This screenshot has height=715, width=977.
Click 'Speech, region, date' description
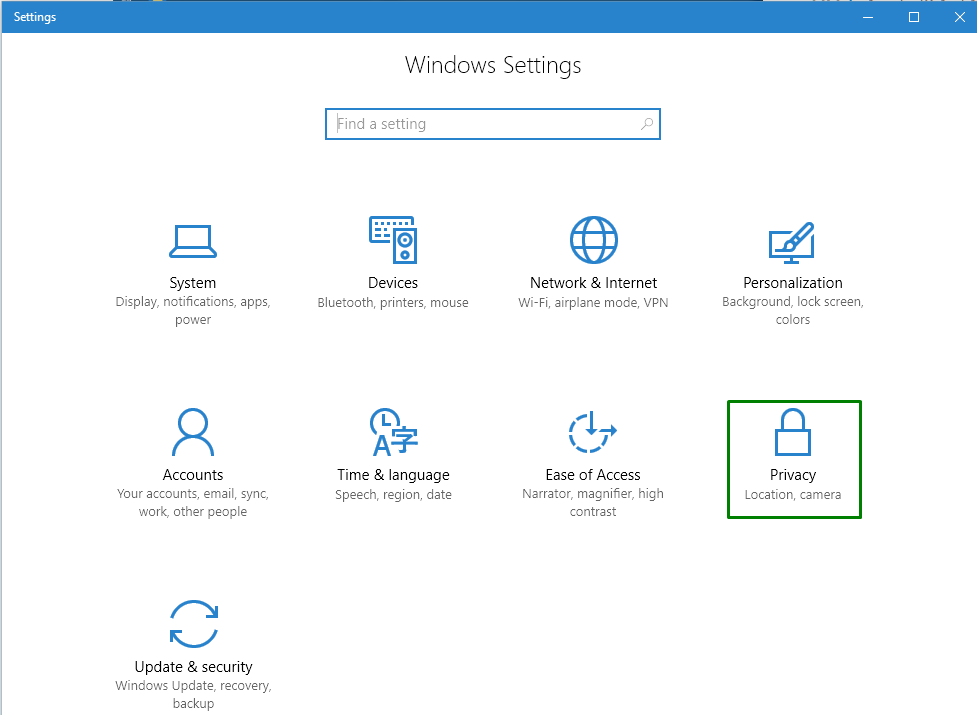[x=393, y=495]
